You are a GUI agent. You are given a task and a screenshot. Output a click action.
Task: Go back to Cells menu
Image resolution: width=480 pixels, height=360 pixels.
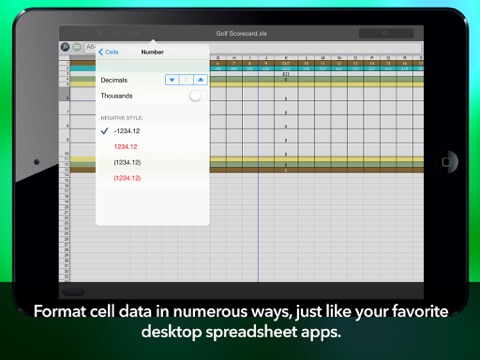coord(108,52)
